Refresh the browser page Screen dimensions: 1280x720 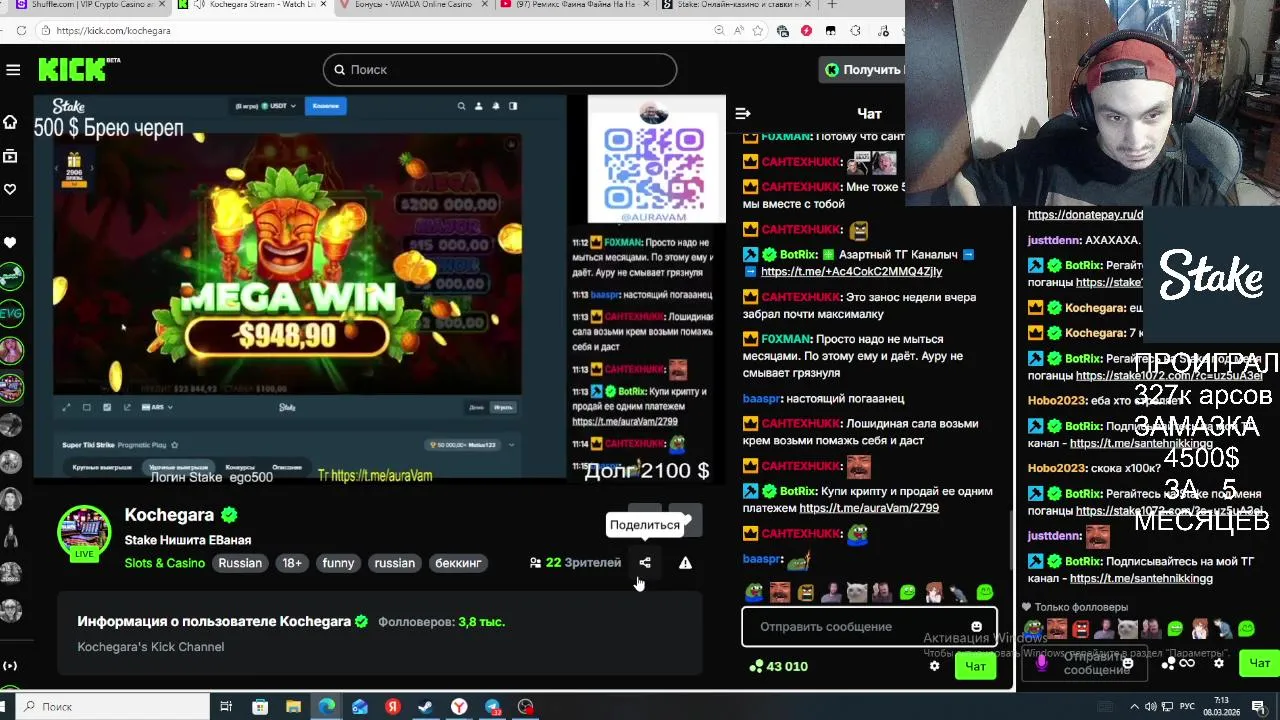coord(21,31)
